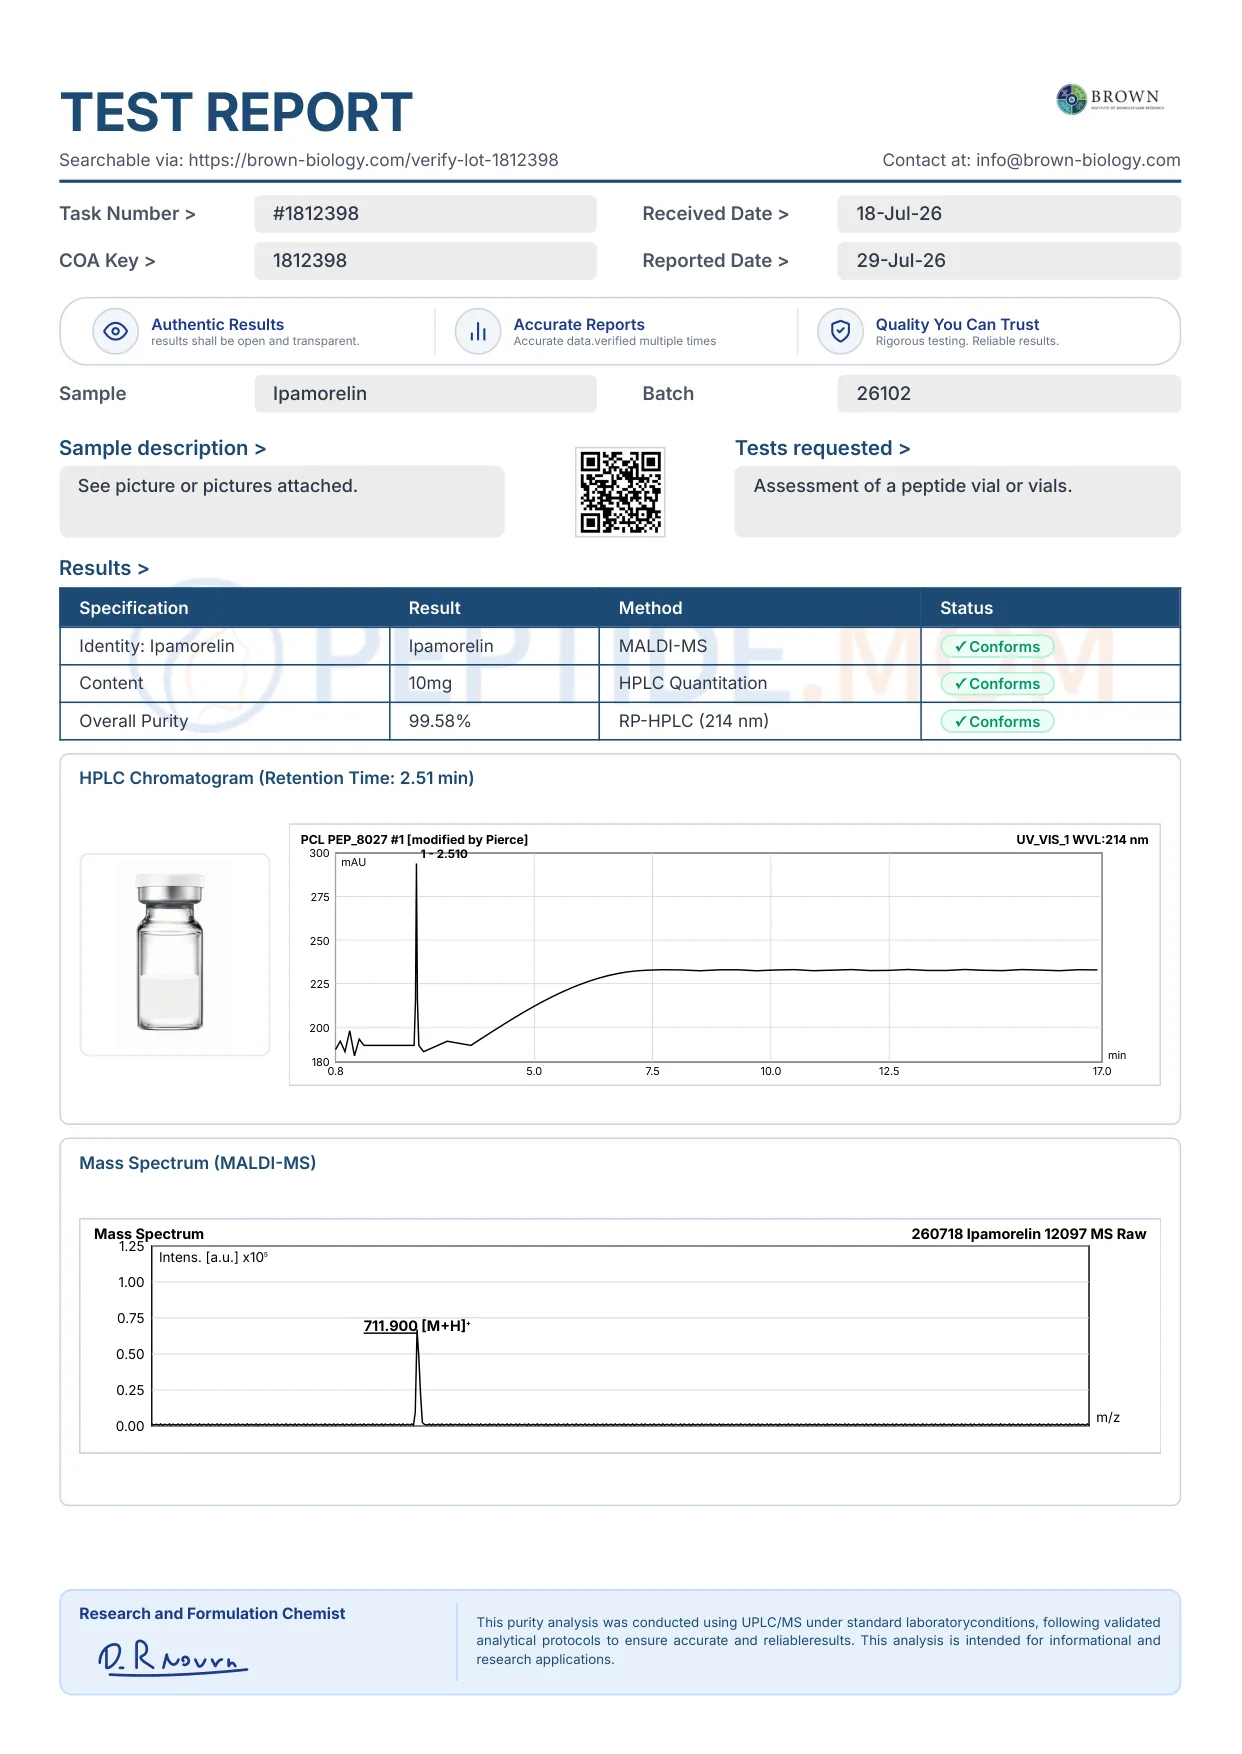Click the peptide vial picture
The image size is (1242, 1754).
(x=174, y=954)
